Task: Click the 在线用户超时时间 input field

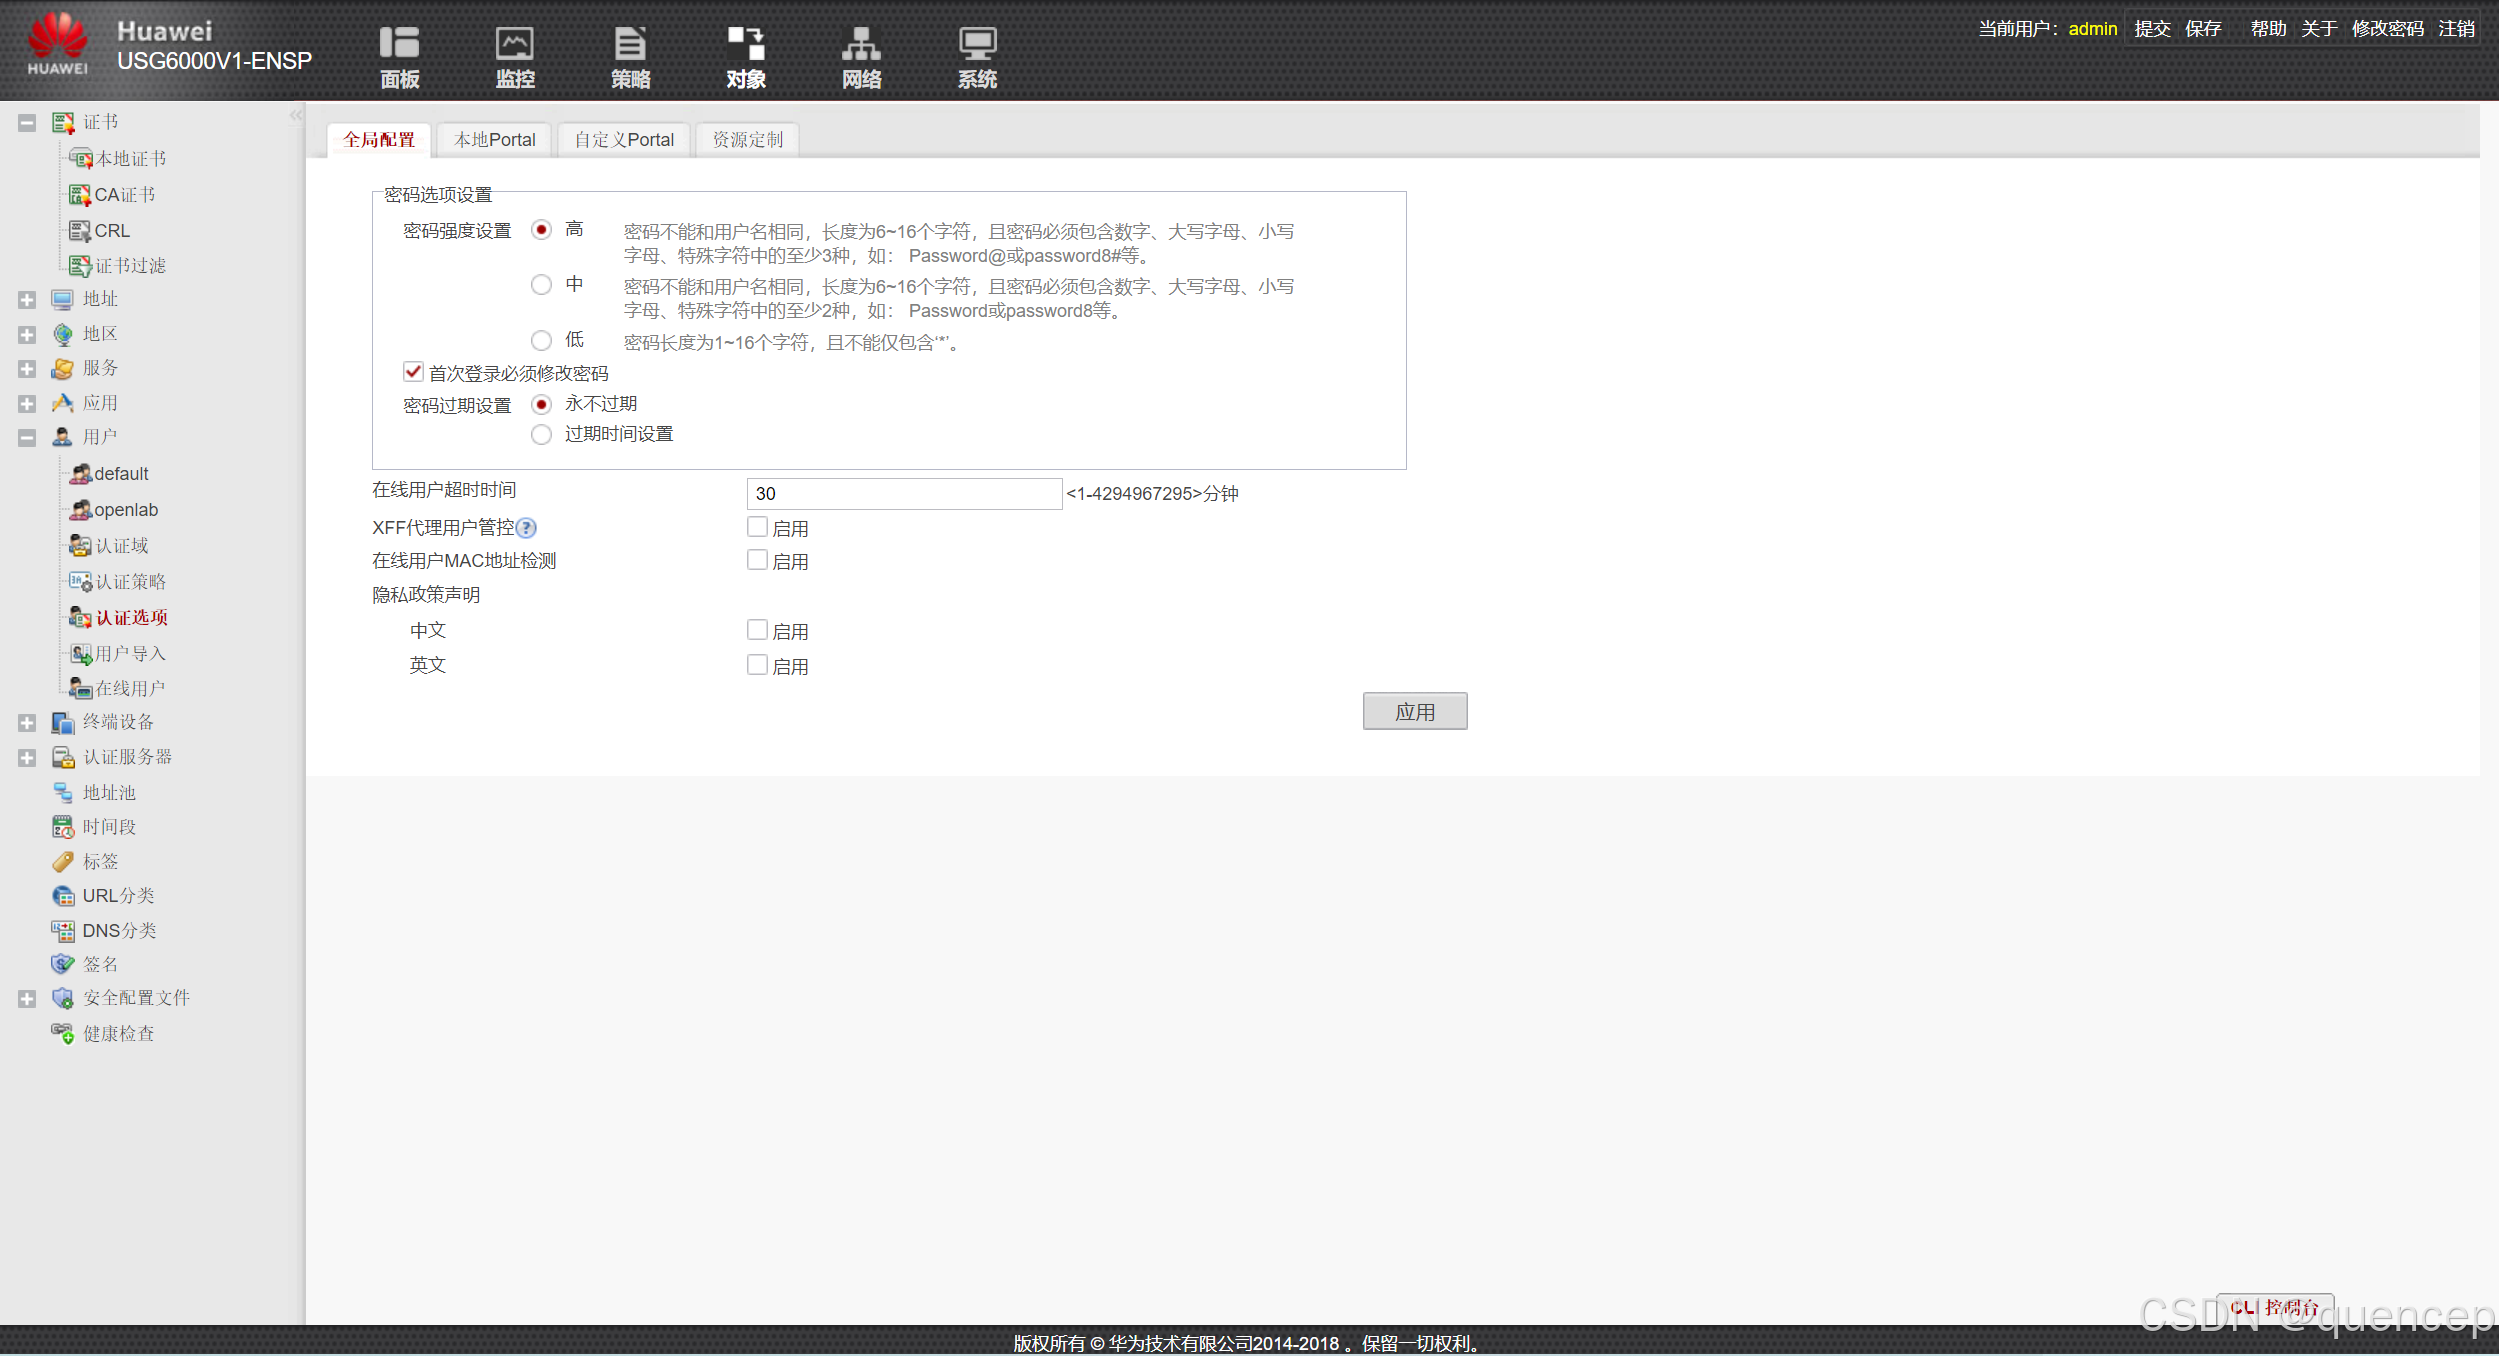Action: click(x=903, y=493)
